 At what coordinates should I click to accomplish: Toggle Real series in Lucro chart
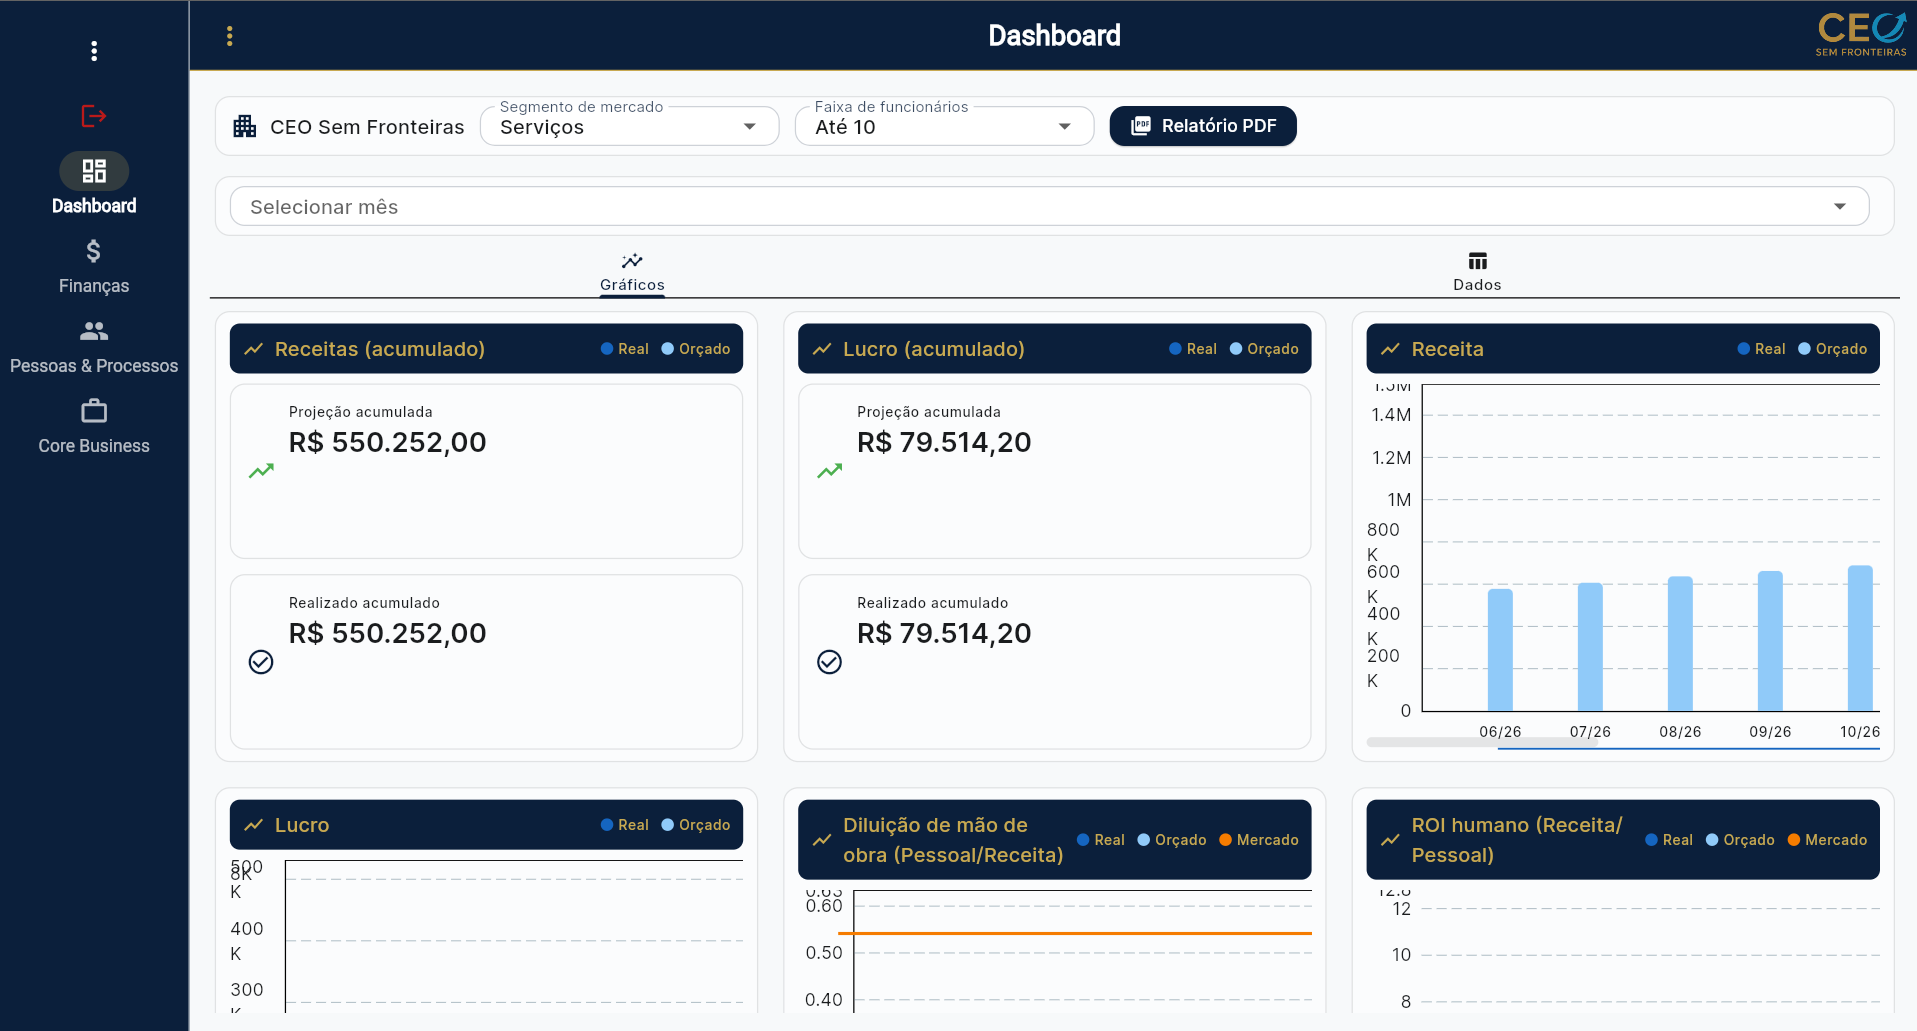coord(625,825)
